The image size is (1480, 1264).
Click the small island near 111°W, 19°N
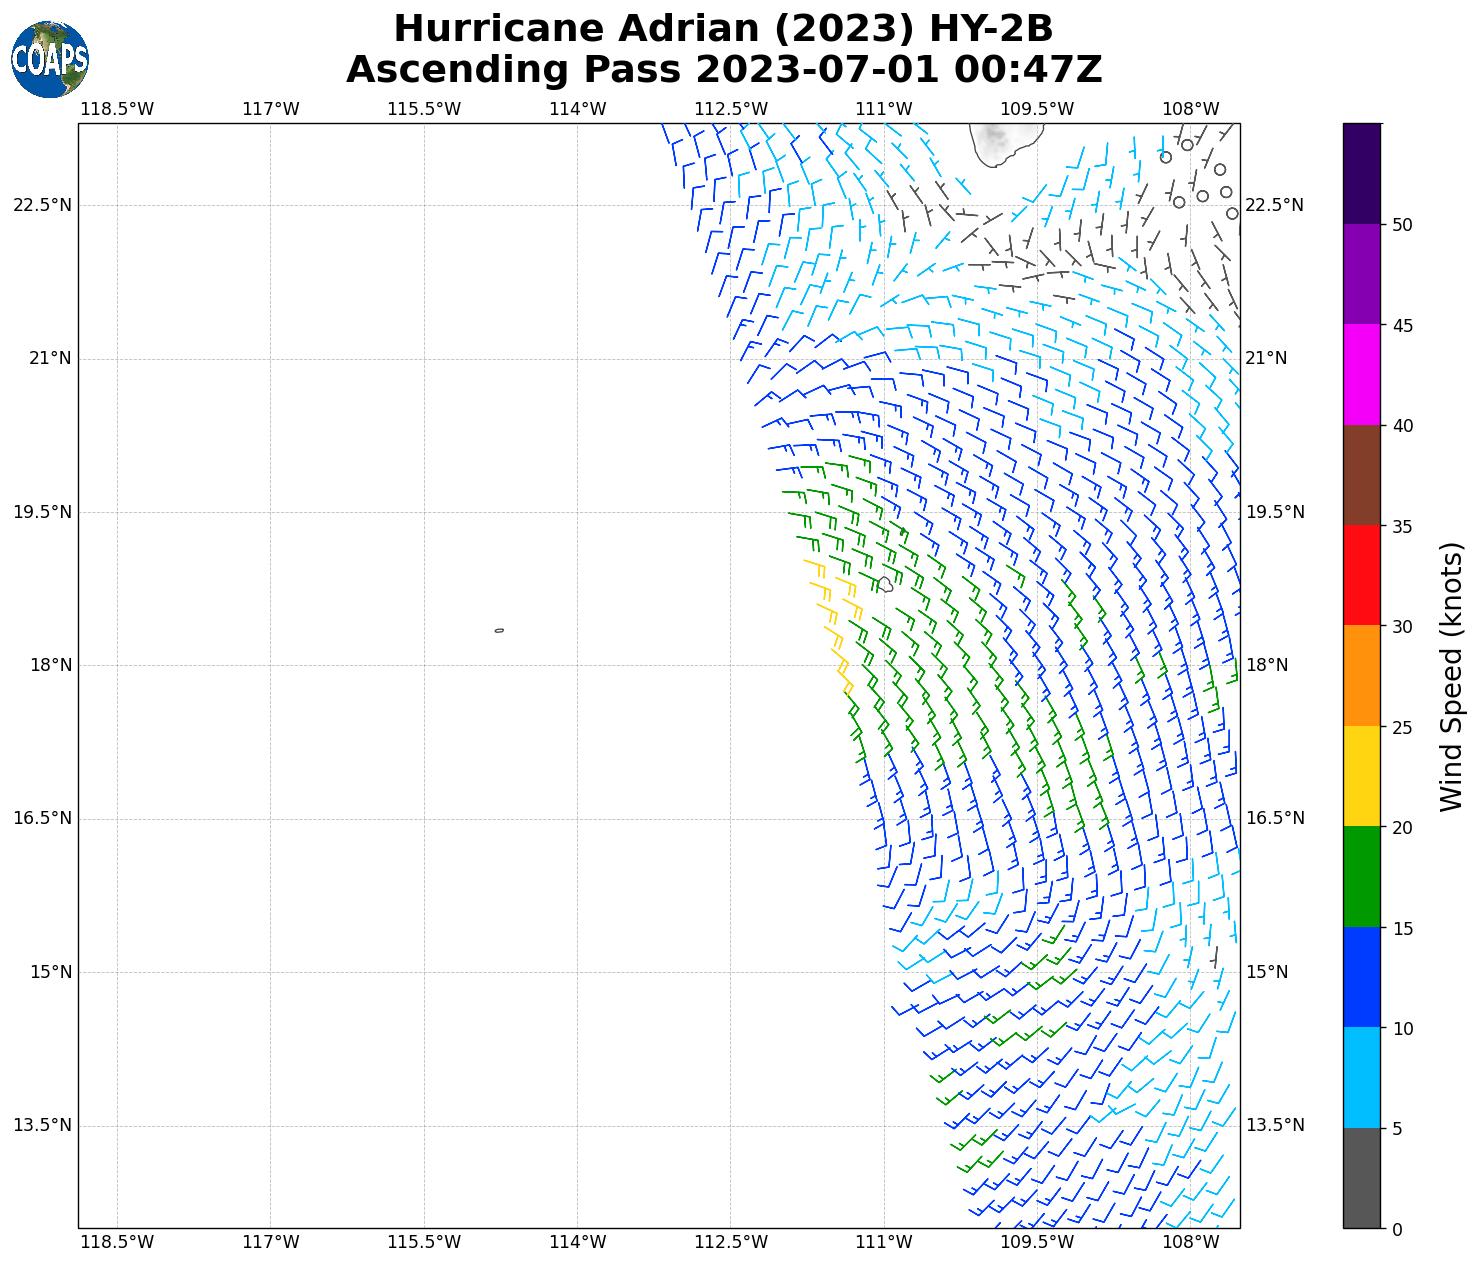click(x=885, y=584)
